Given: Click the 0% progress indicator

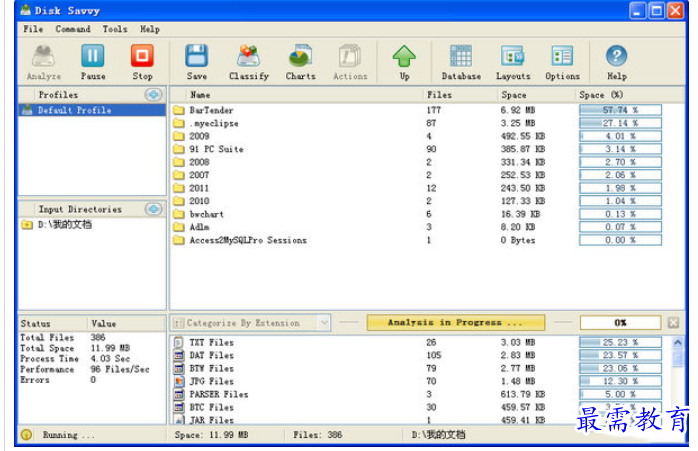Looking at the screenshot, I should [x=620, y=322].
